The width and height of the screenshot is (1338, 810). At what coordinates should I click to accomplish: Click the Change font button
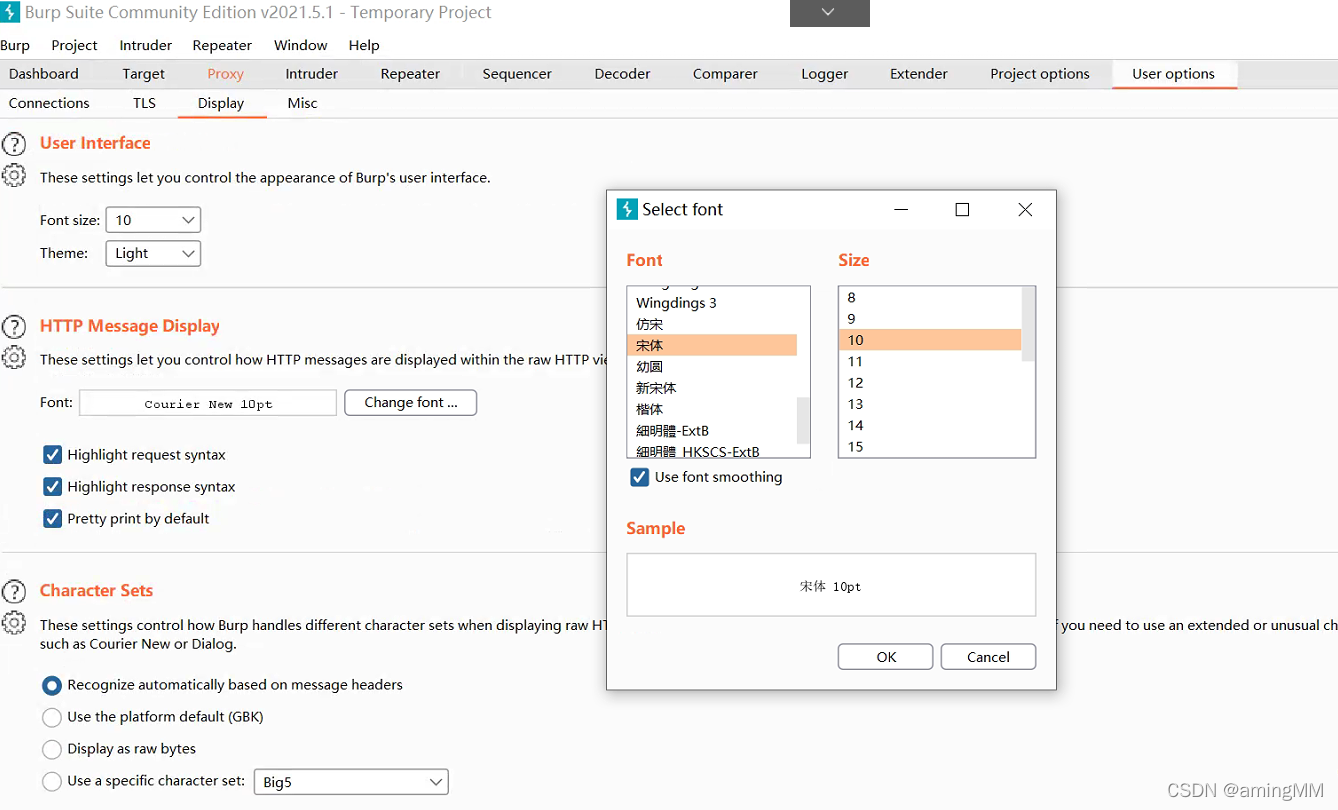click(411, 403)
